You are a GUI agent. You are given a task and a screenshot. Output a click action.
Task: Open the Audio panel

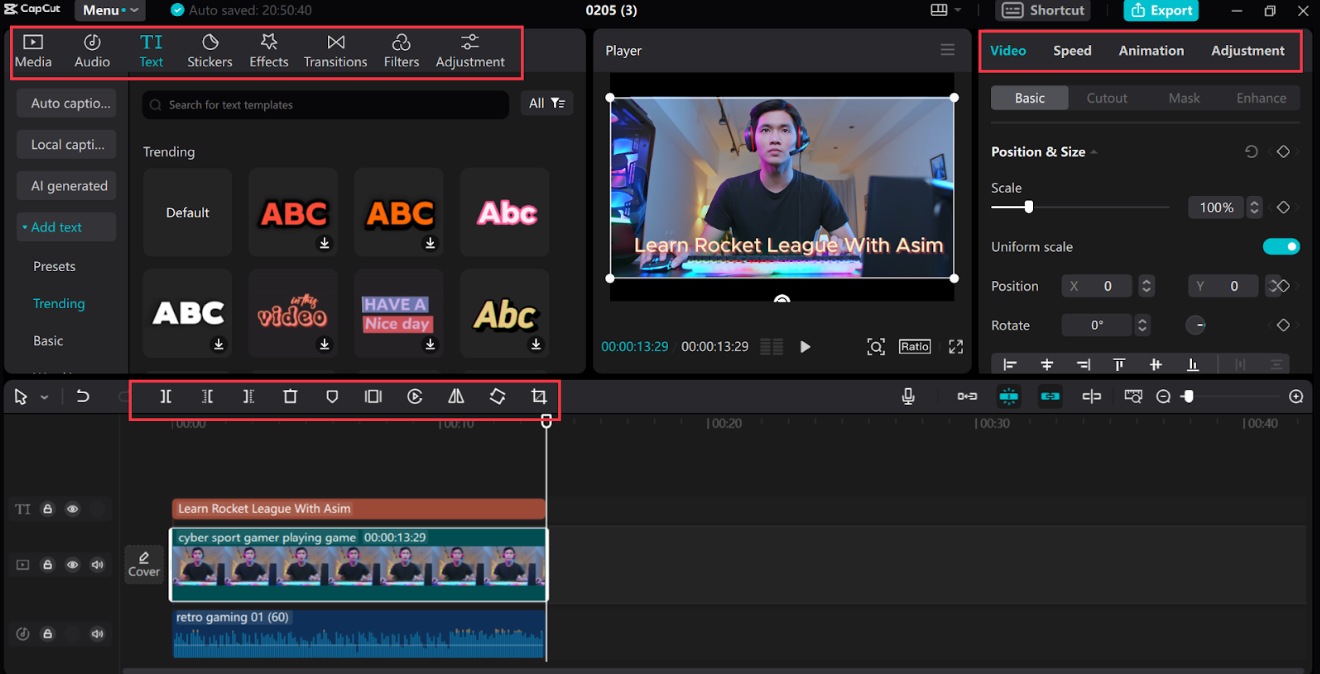coord(92,51)
